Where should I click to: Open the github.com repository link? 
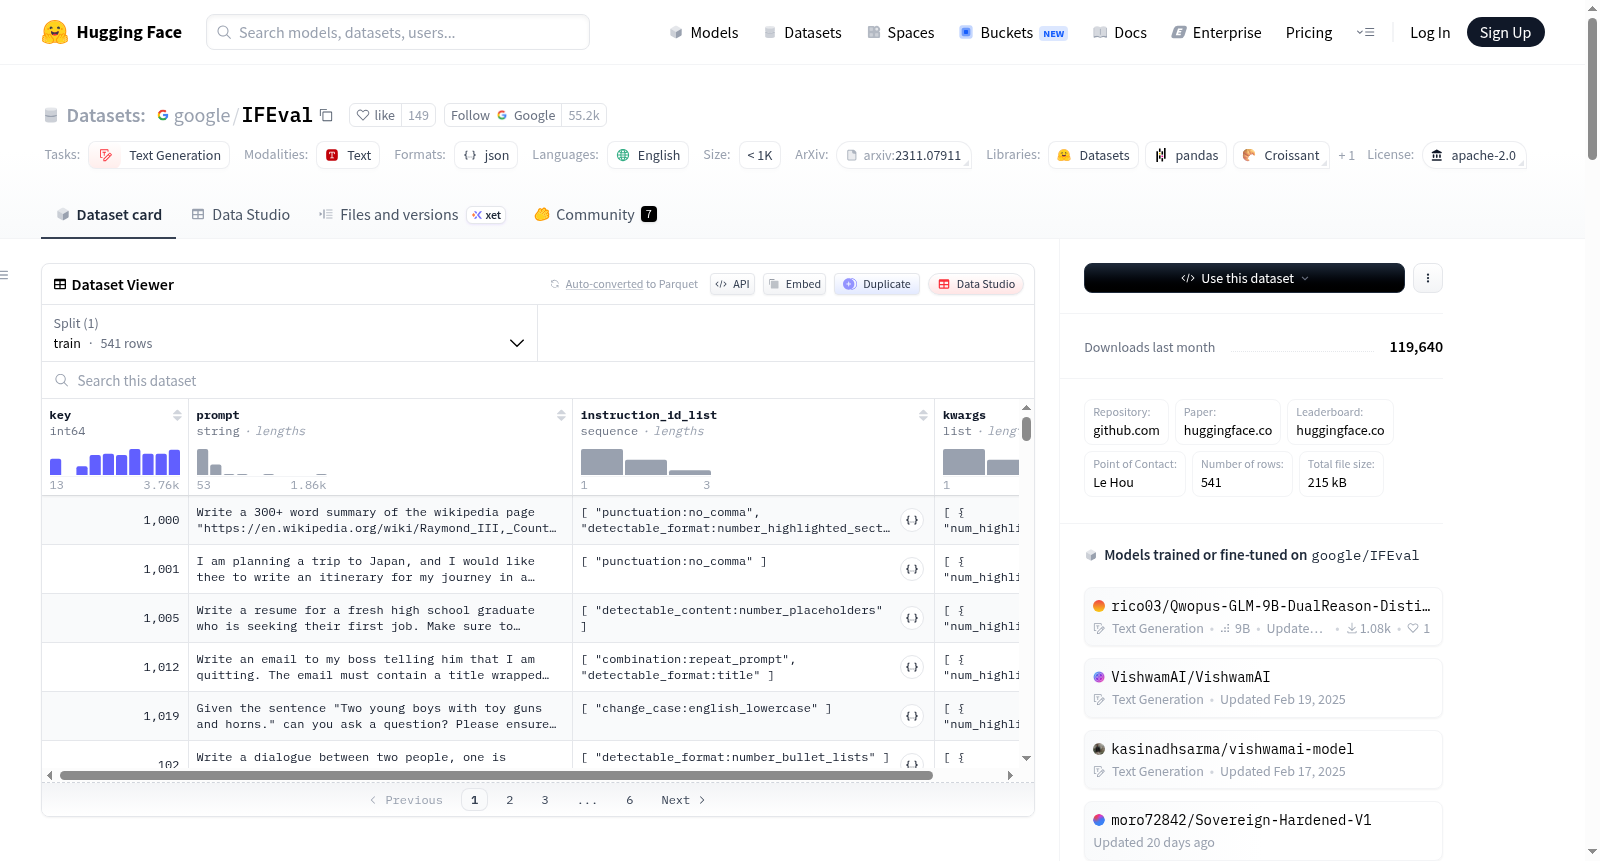tap(1126, 421)
